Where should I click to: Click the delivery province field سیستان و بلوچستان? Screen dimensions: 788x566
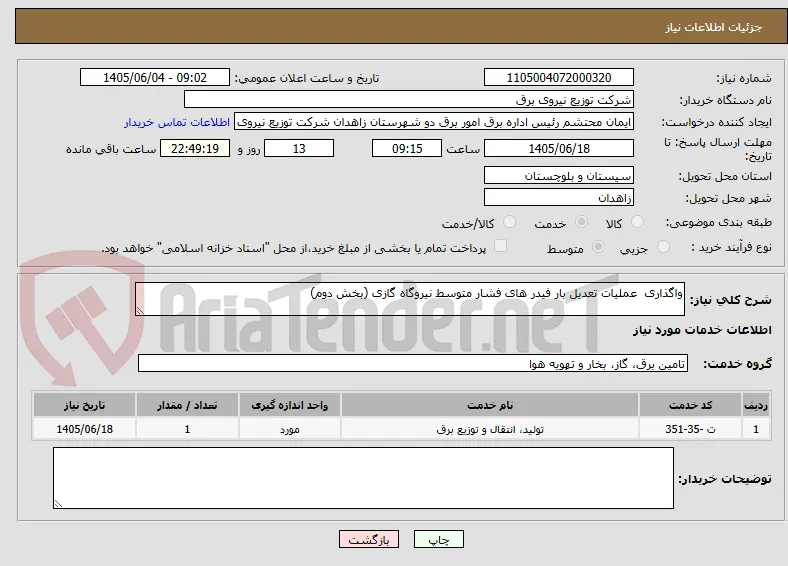[x=559, y=175]
